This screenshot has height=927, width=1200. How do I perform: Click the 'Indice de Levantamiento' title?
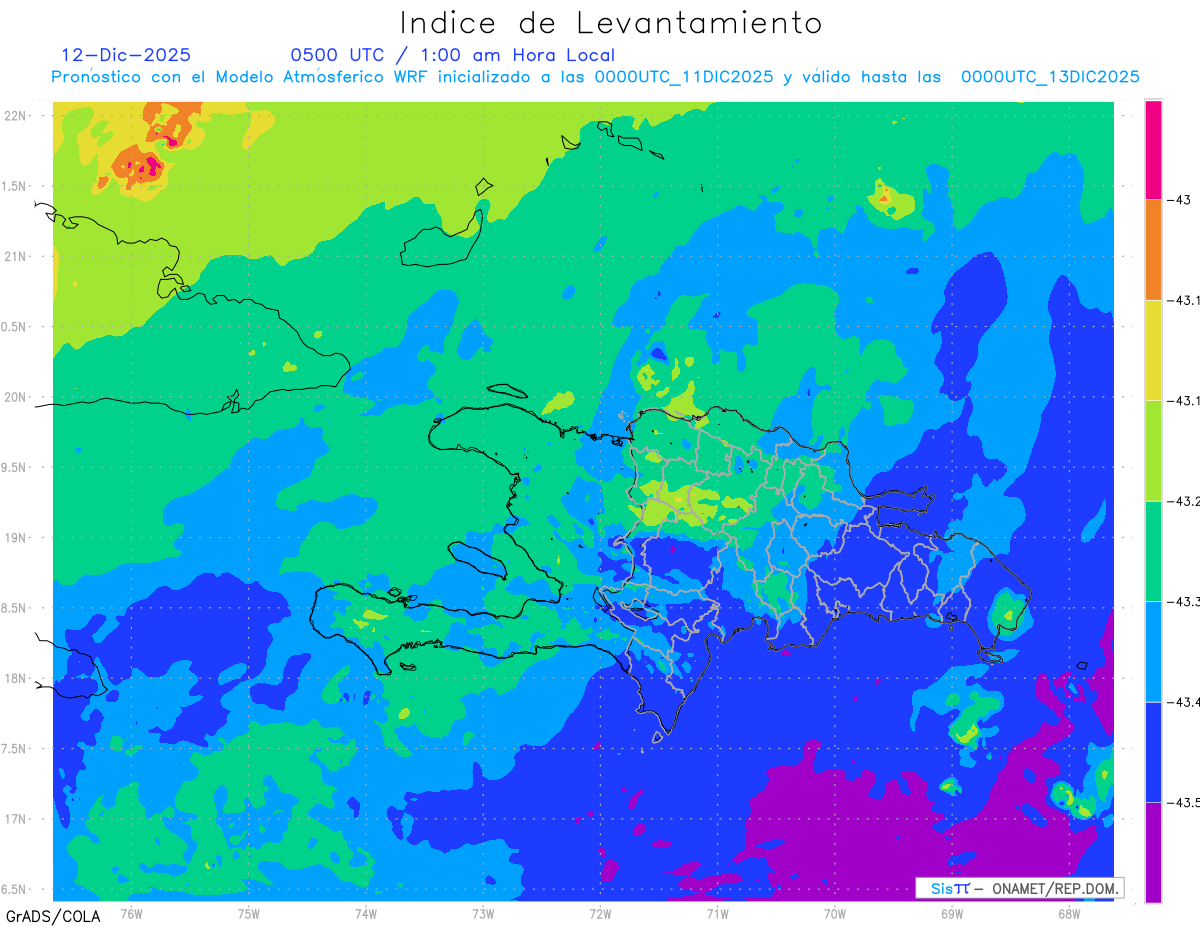point(611,22)
